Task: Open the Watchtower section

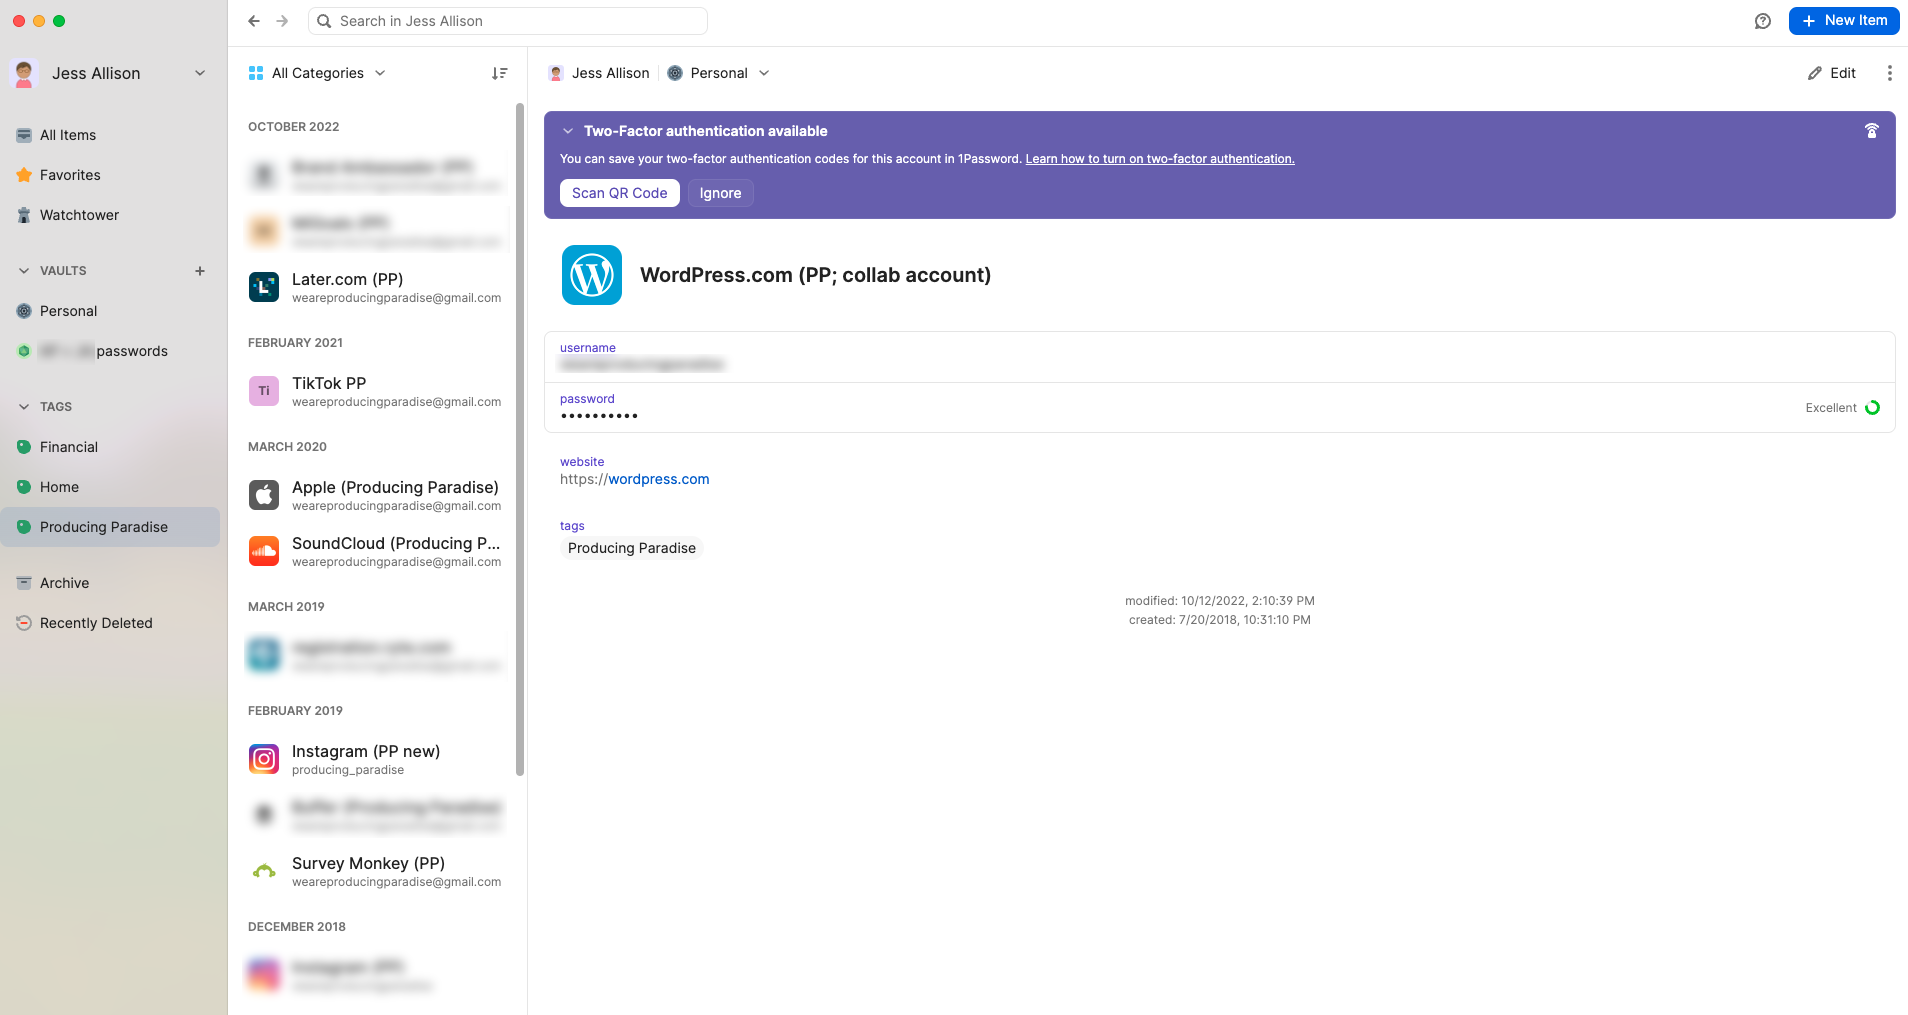Action: pos(78,215)
